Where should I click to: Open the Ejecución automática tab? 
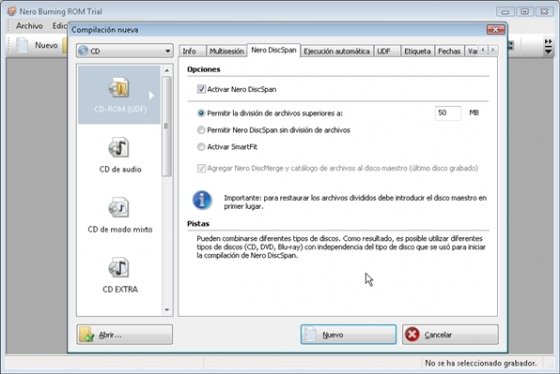pyautogui.click(x=336, y=51)
